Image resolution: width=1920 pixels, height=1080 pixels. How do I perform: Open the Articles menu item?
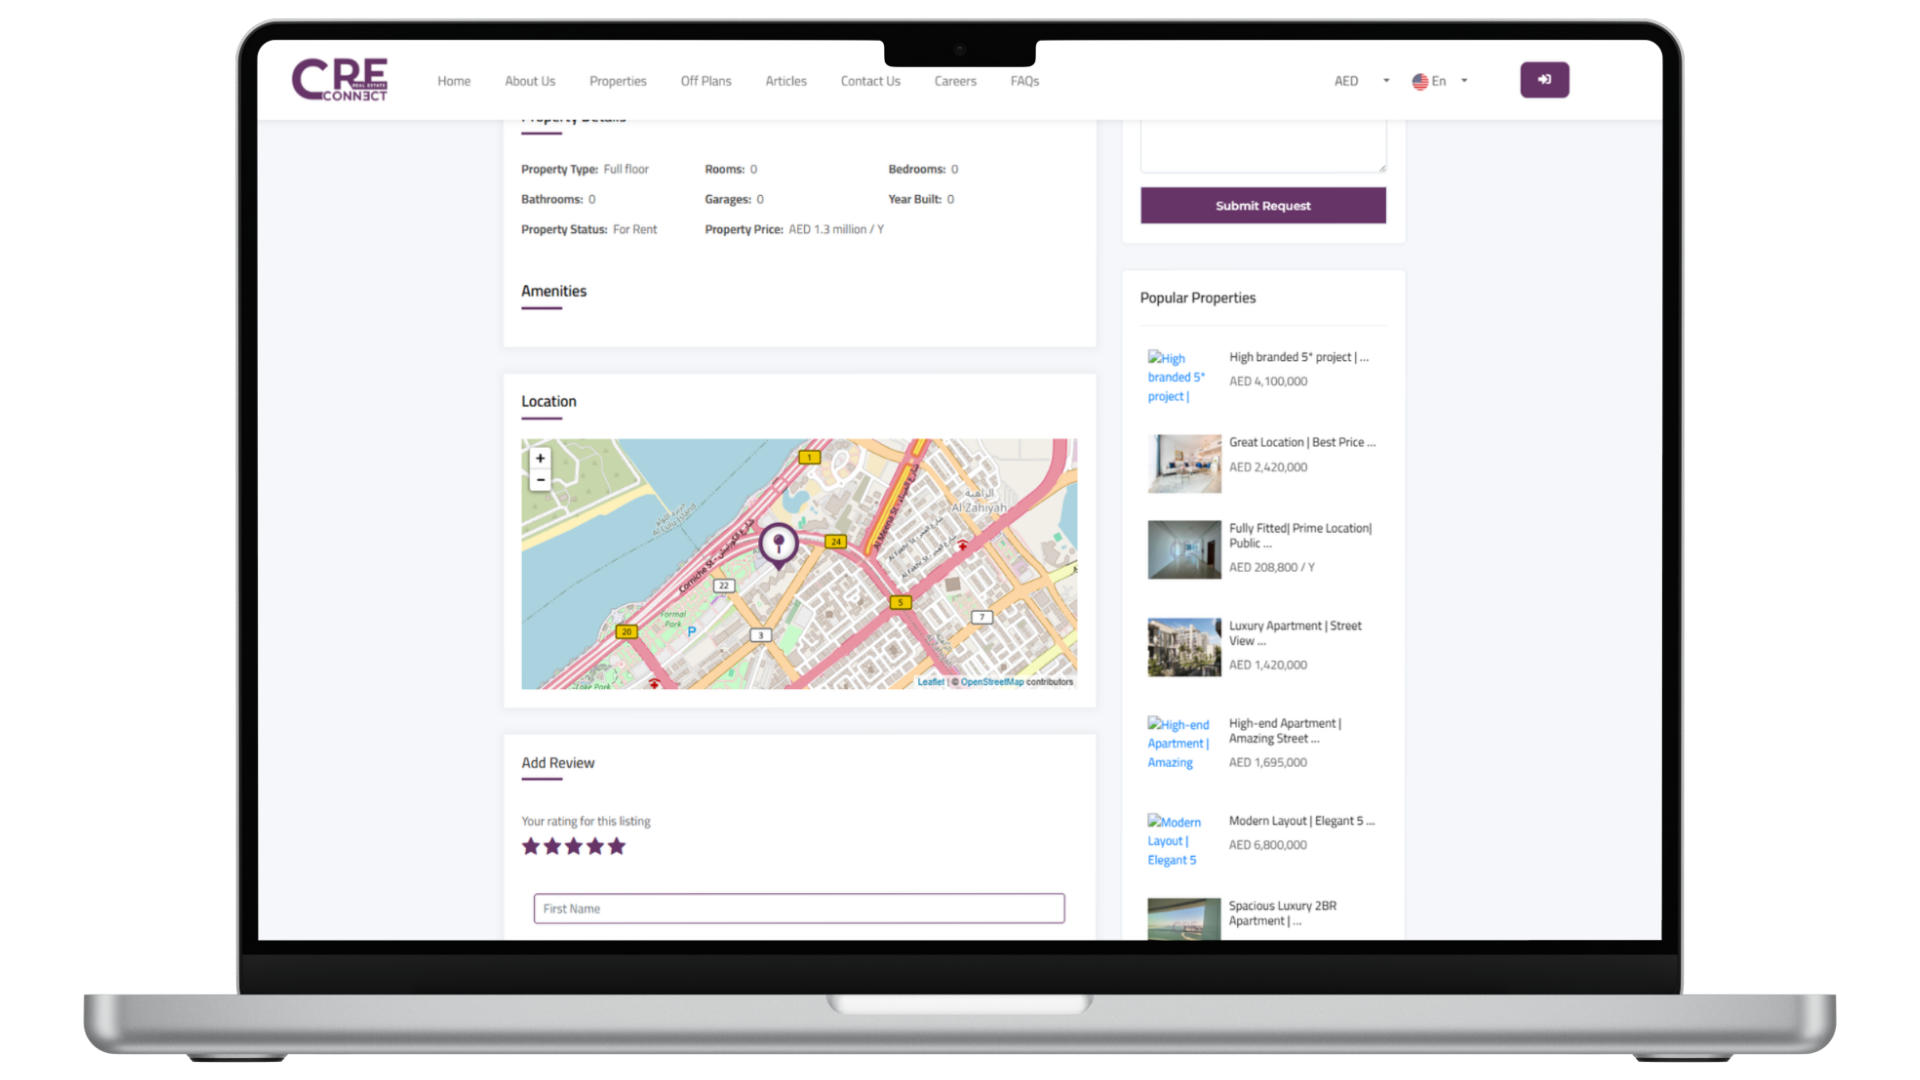tap(786, 81)
